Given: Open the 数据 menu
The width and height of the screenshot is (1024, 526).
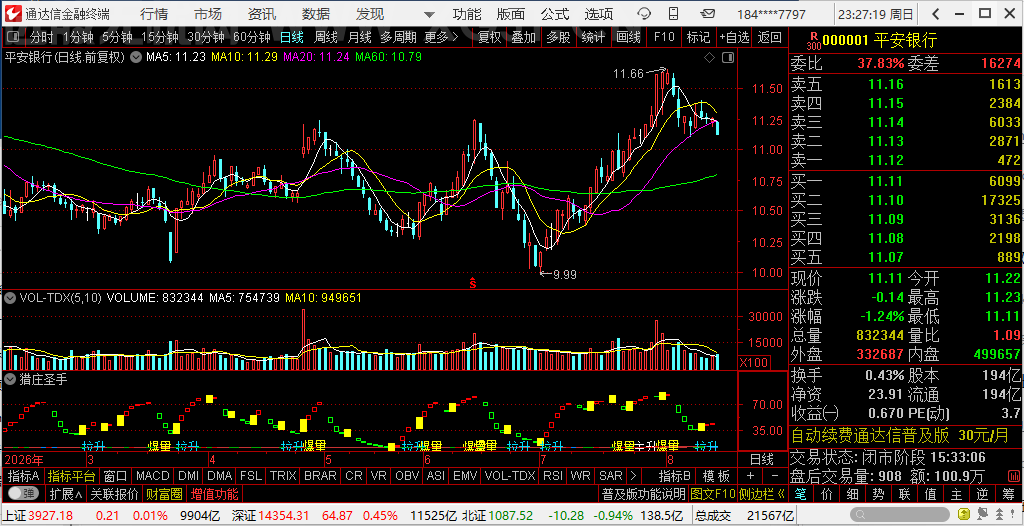Looking at the screenshot, I should click(315, 14).
